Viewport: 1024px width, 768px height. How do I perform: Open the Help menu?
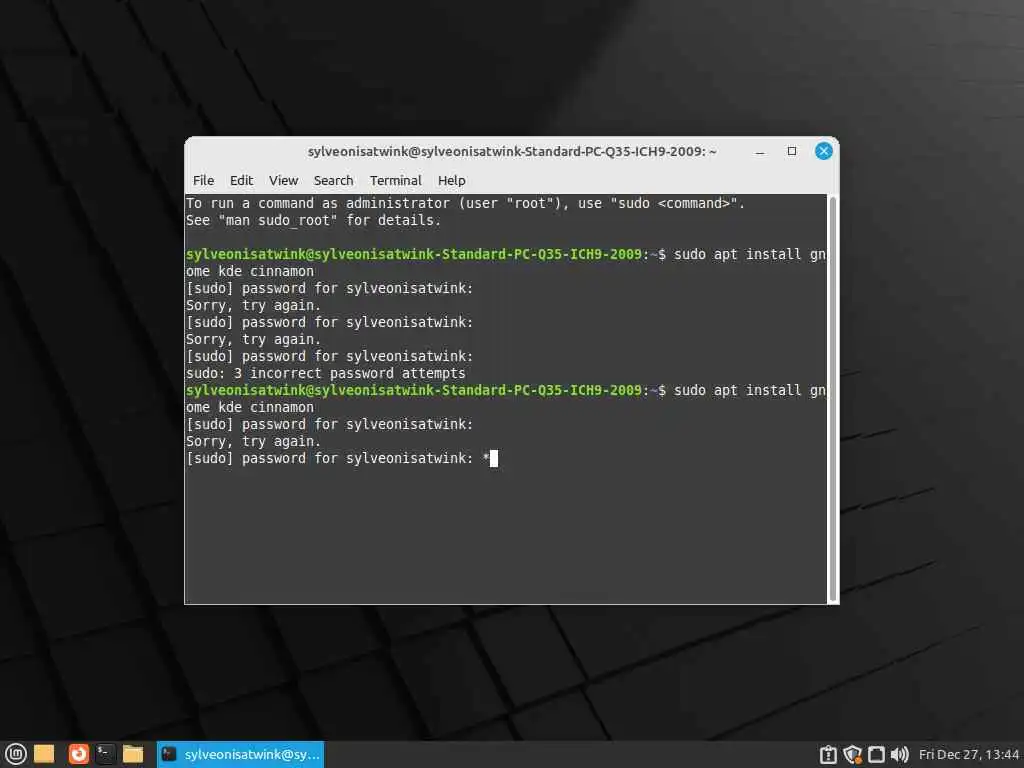pos(451,180)
